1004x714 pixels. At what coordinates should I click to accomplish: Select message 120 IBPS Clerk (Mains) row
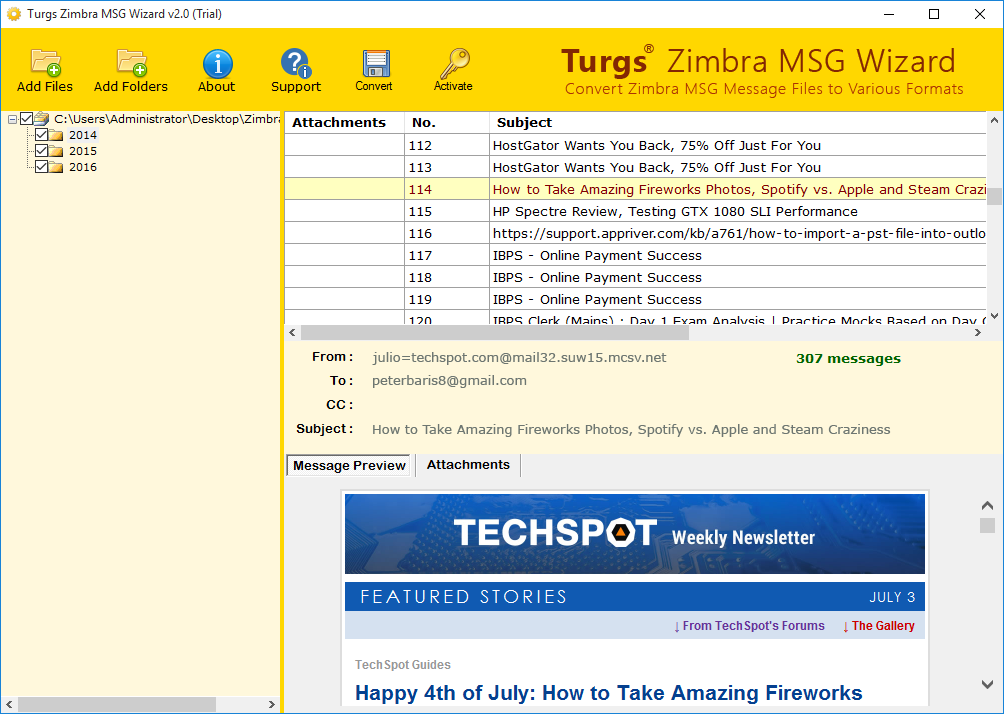pos(635,318)
